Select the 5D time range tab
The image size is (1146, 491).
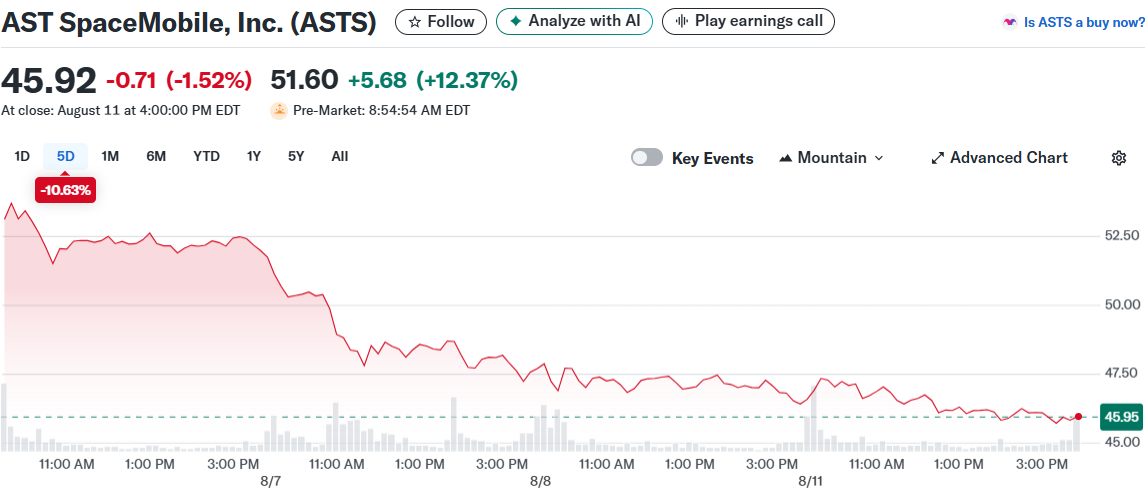[66, 156]
